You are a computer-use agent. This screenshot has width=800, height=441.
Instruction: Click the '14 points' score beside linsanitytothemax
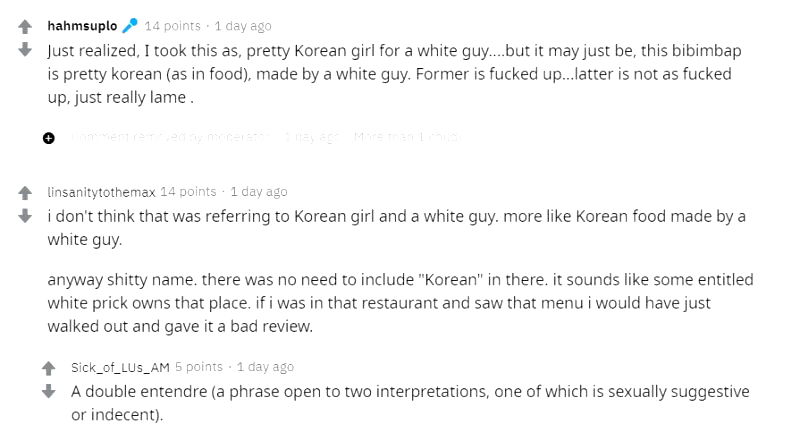[188, 192]
